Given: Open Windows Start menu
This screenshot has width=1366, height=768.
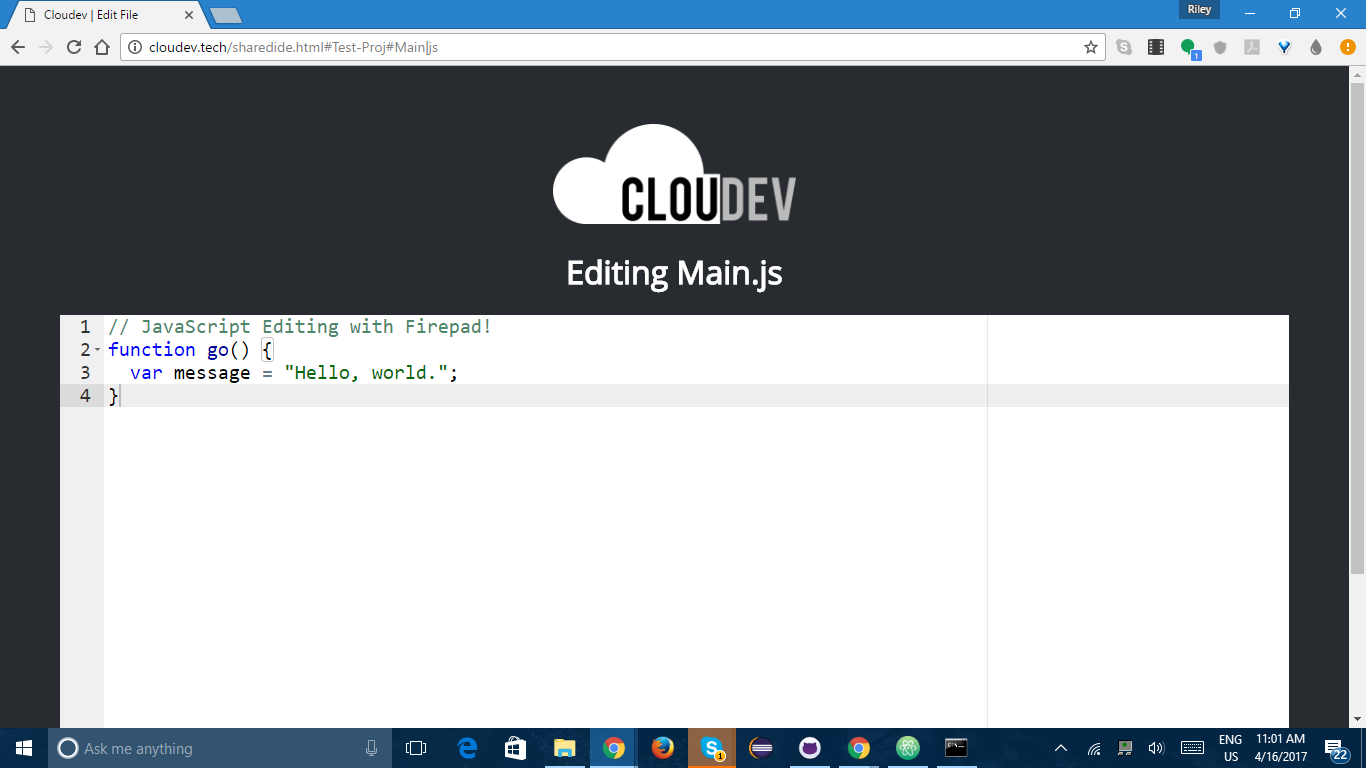Looking at the screenshot, I should [x=24, y=748].
